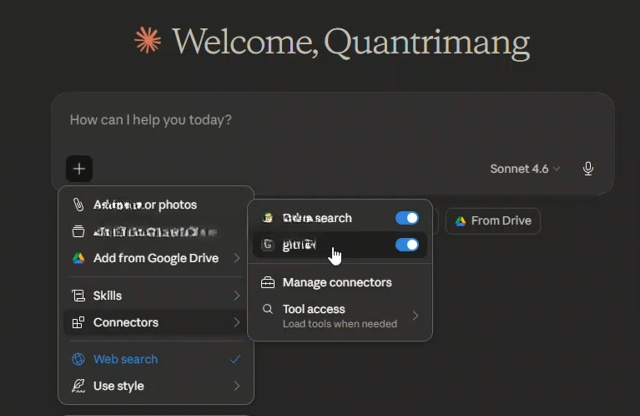Open Tool access settings entry
The height and width of the screenshot is (416, 640).
(340, 316)
